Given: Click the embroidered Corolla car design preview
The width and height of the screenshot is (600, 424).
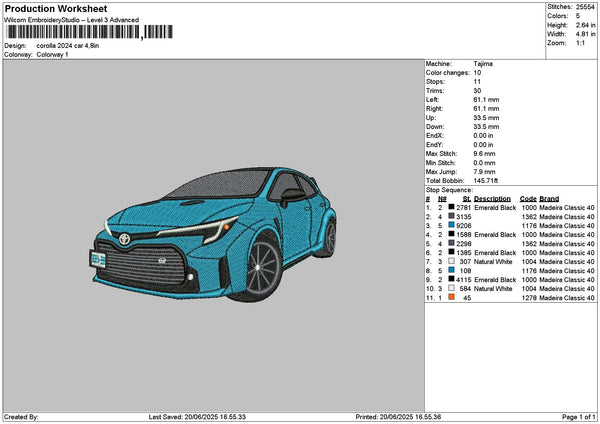Looking at the screenshot, I should point(213,234).
